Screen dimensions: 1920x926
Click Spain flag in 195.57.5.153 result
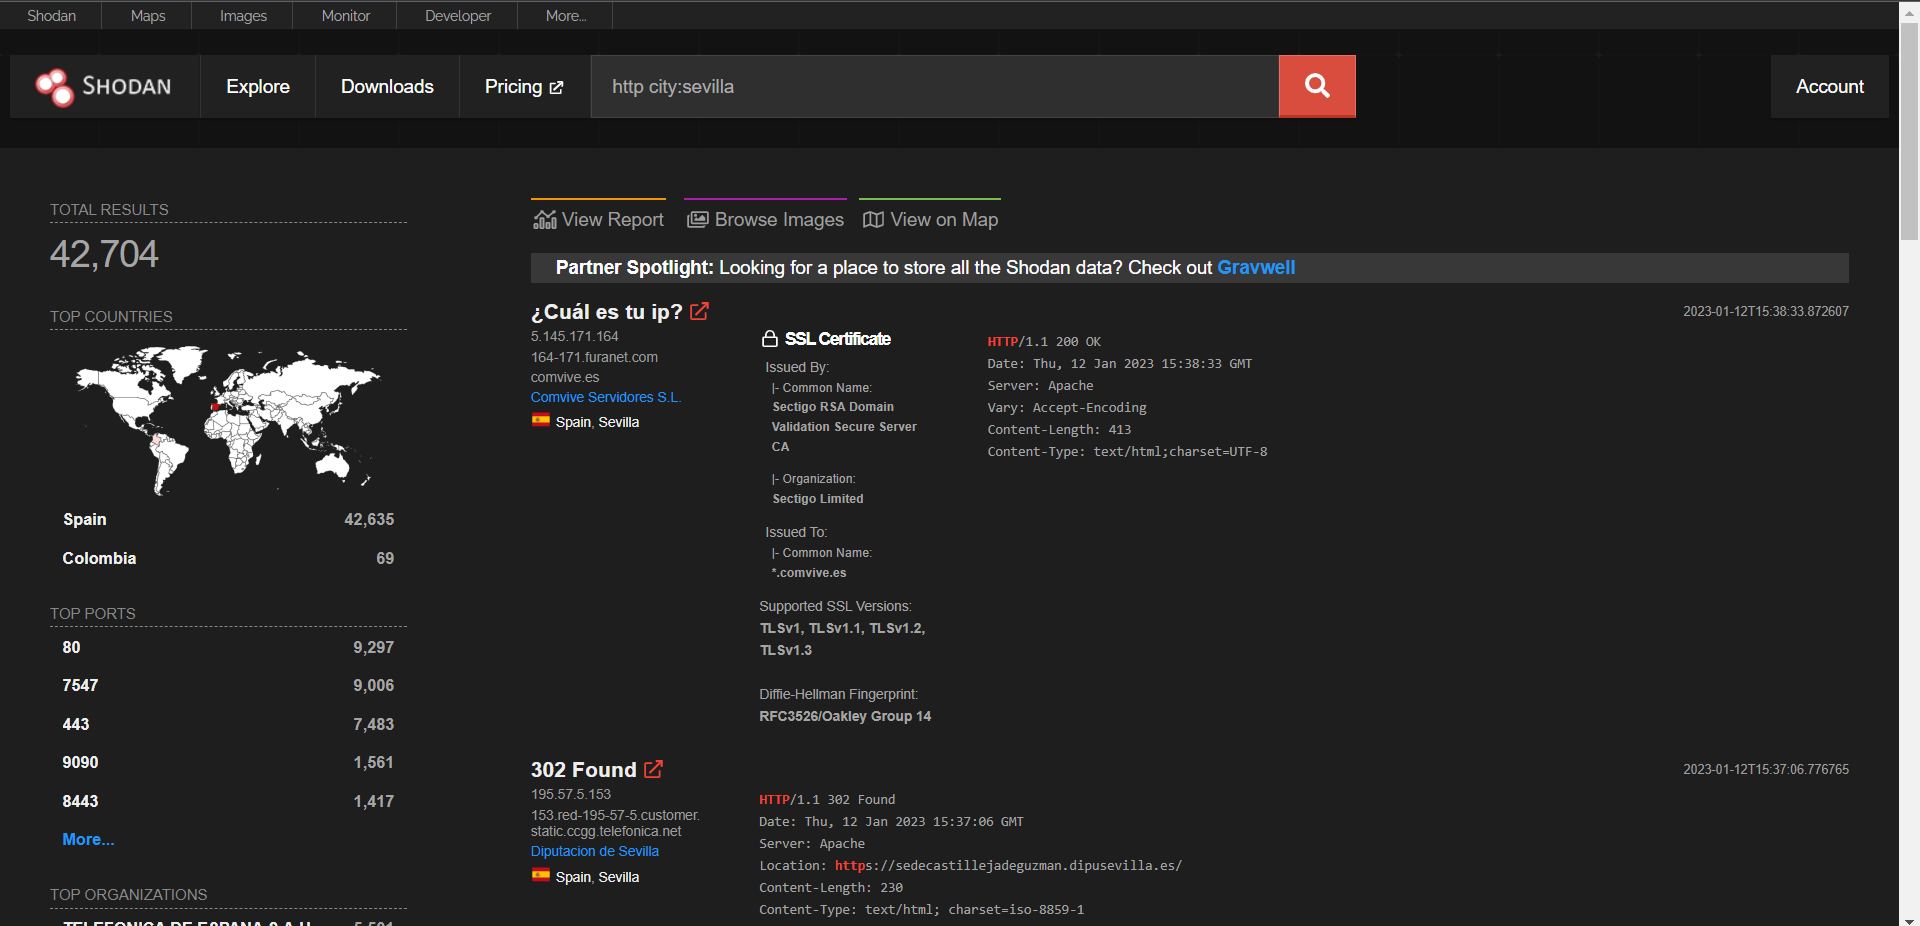pyautogui.click(x=541, y=876)
